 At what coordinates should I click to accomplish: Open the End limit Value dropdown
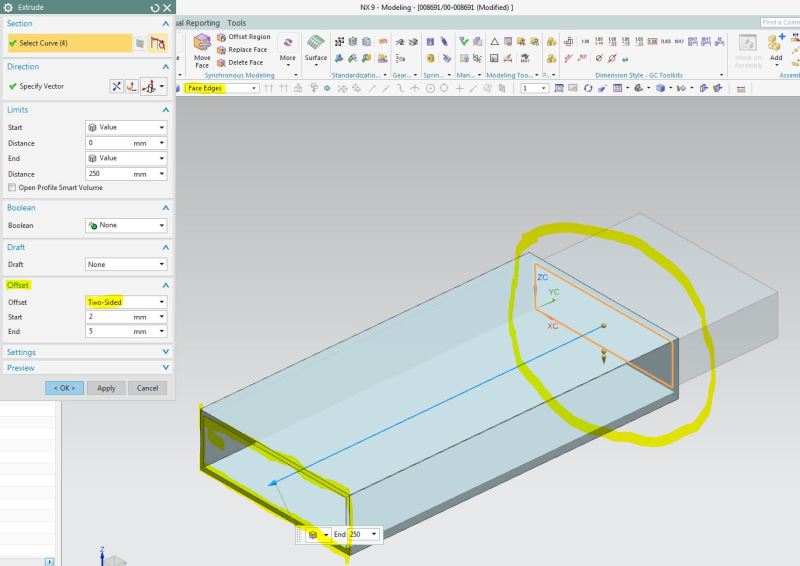(x=126, y=159)
